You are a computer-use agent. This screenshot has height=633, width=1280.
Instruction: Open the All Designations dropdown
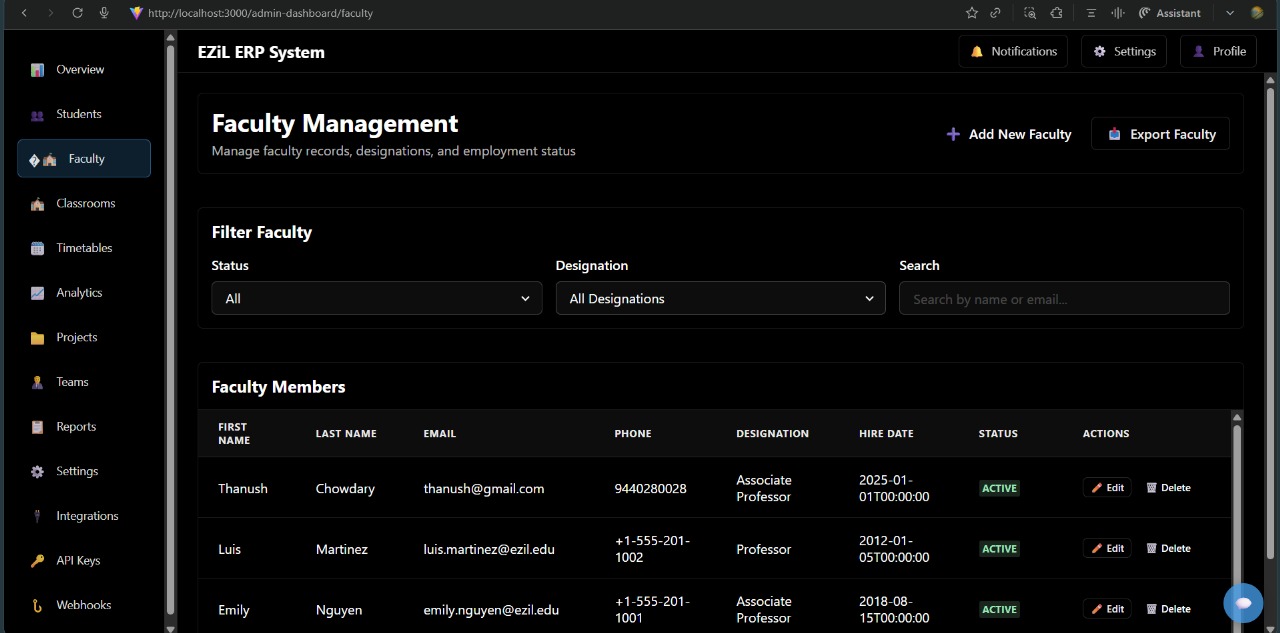(x=720, y=299)
